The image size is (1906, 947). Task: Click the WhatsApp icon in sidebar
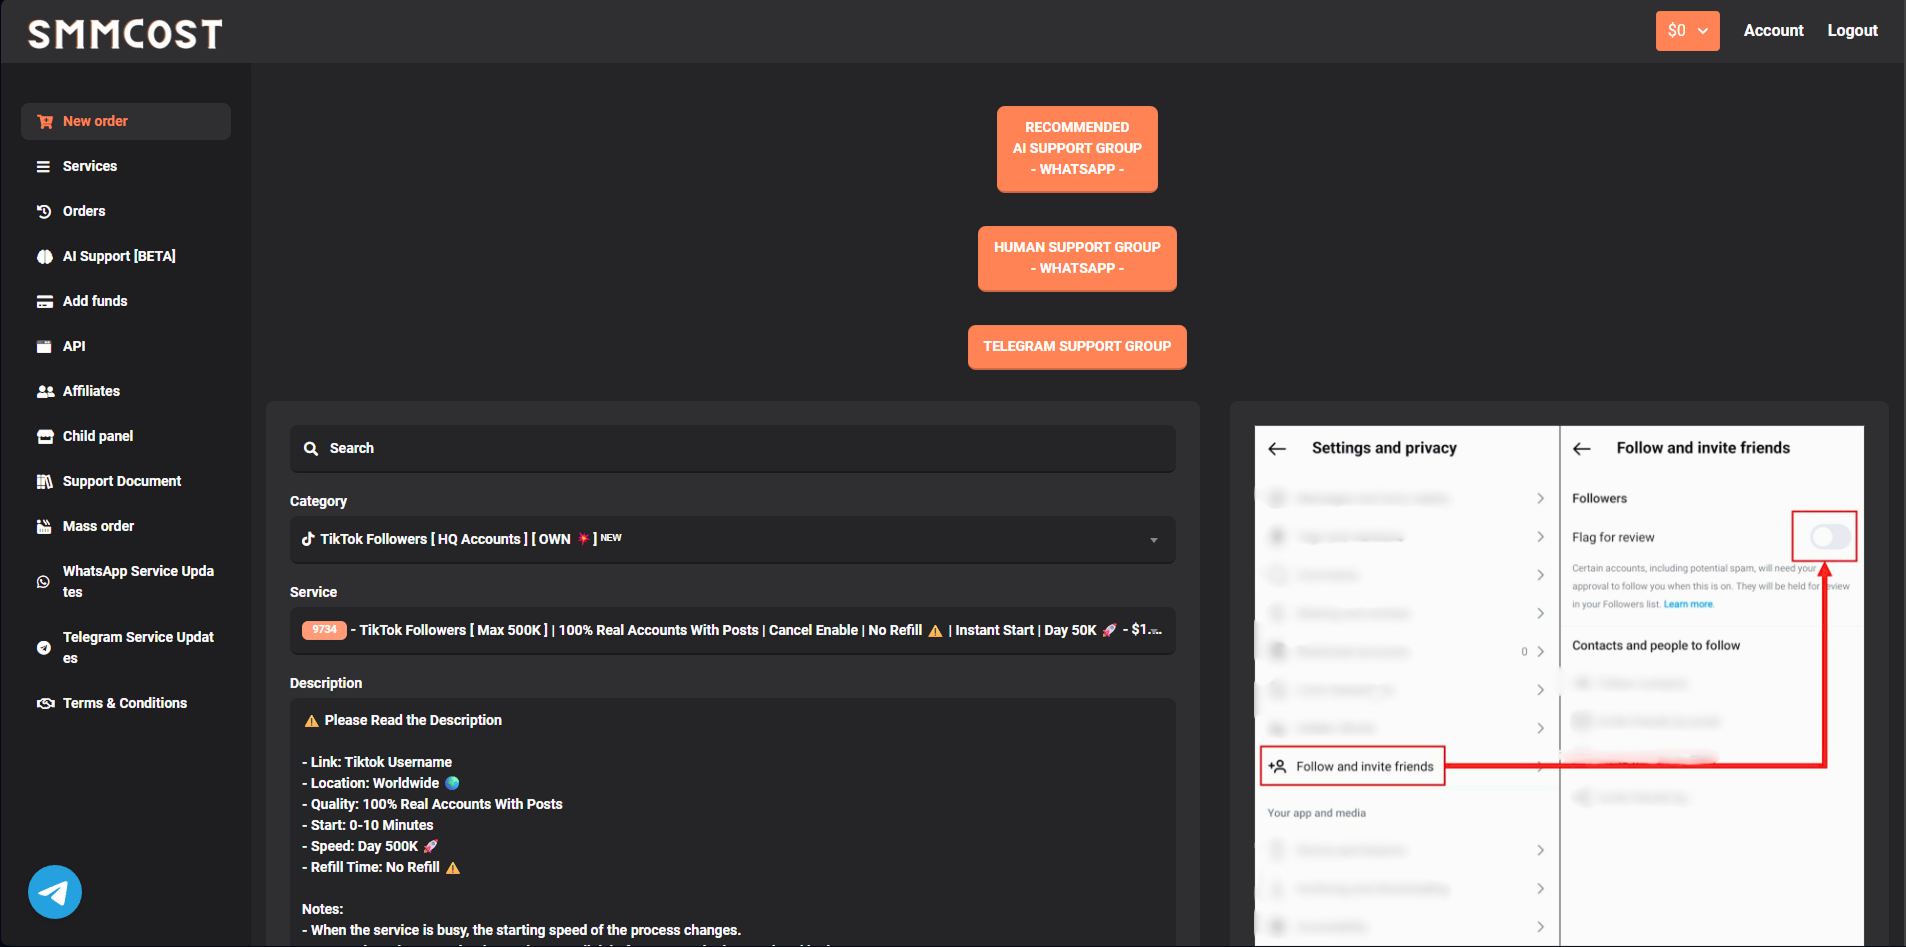(43, 581)
